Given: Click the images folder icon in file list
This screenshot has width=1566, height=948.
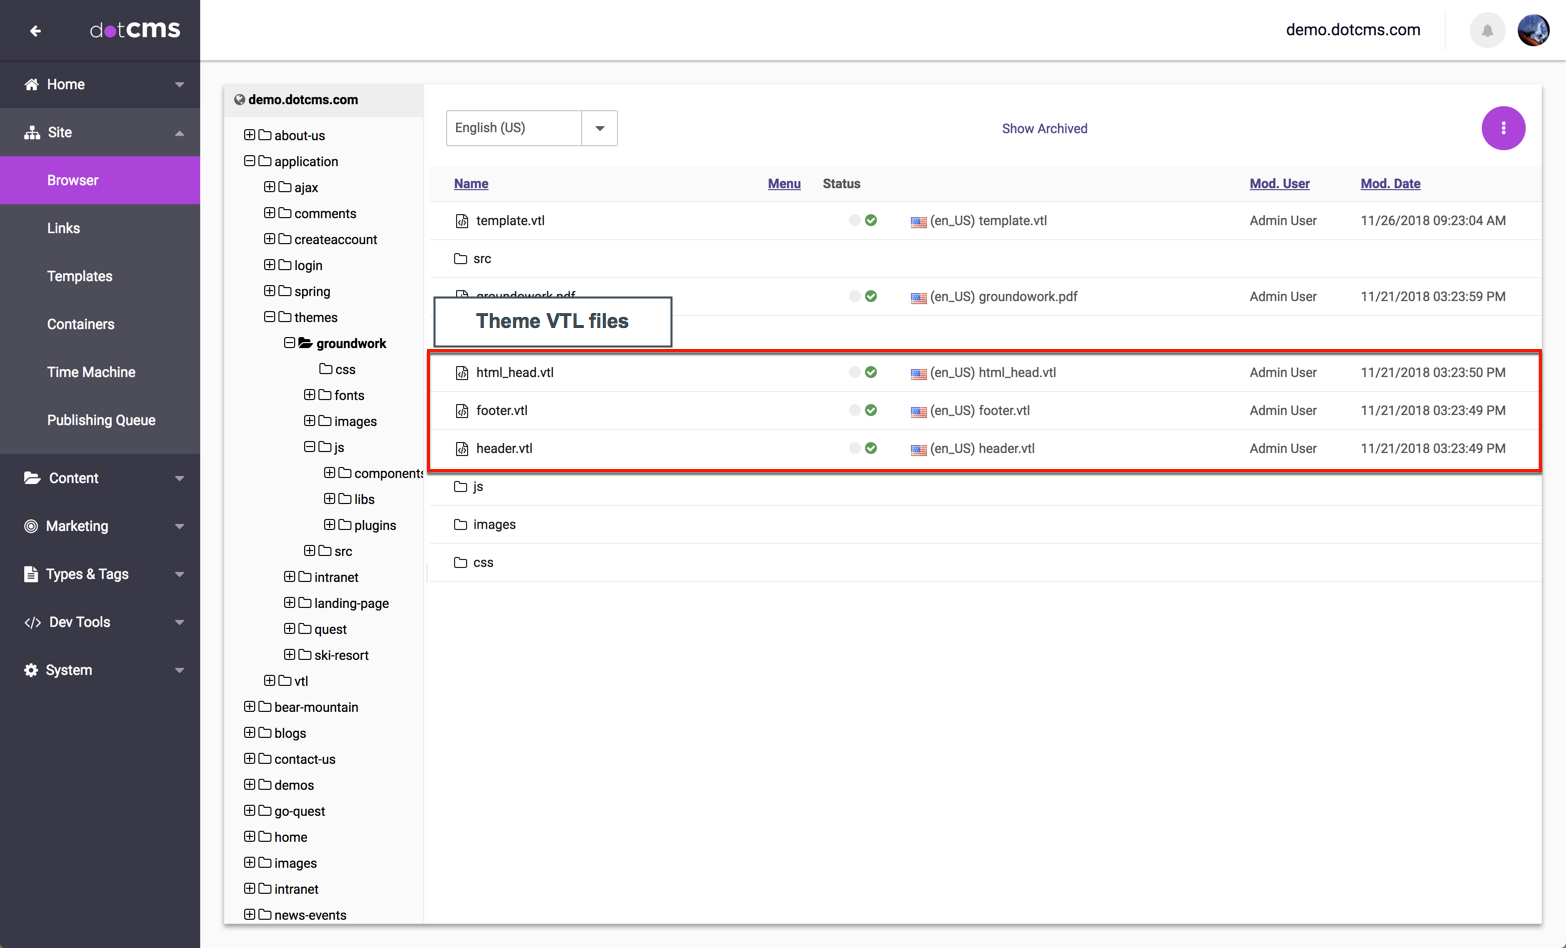Looking at the screenshot, I should [x=461, y=525].
